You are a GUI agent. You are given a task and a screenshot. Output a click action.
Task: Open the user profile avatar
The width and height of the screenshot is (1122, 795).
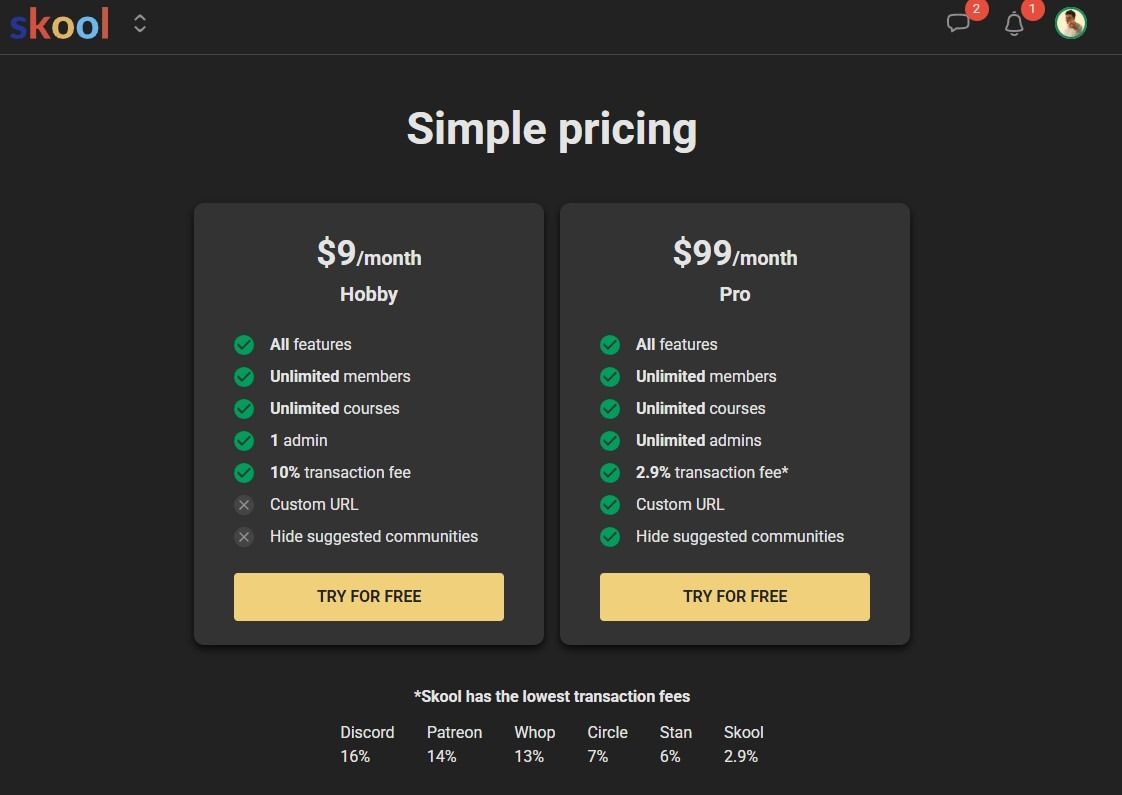(1070, 23)
